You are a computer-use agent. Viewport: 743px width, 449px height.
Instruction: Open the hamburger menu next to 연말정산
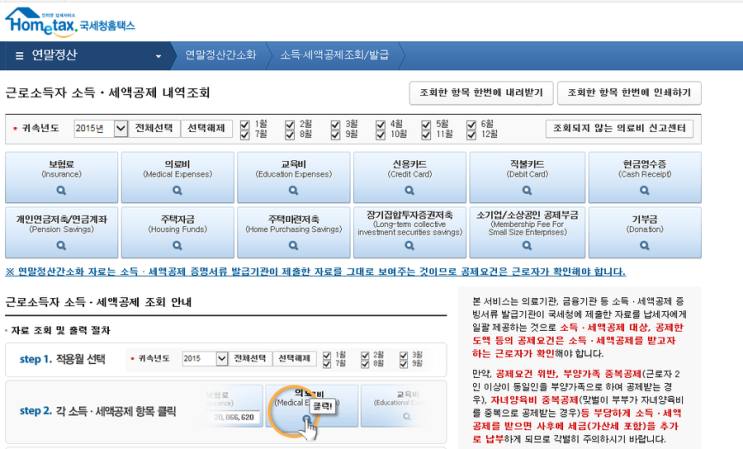19,56
